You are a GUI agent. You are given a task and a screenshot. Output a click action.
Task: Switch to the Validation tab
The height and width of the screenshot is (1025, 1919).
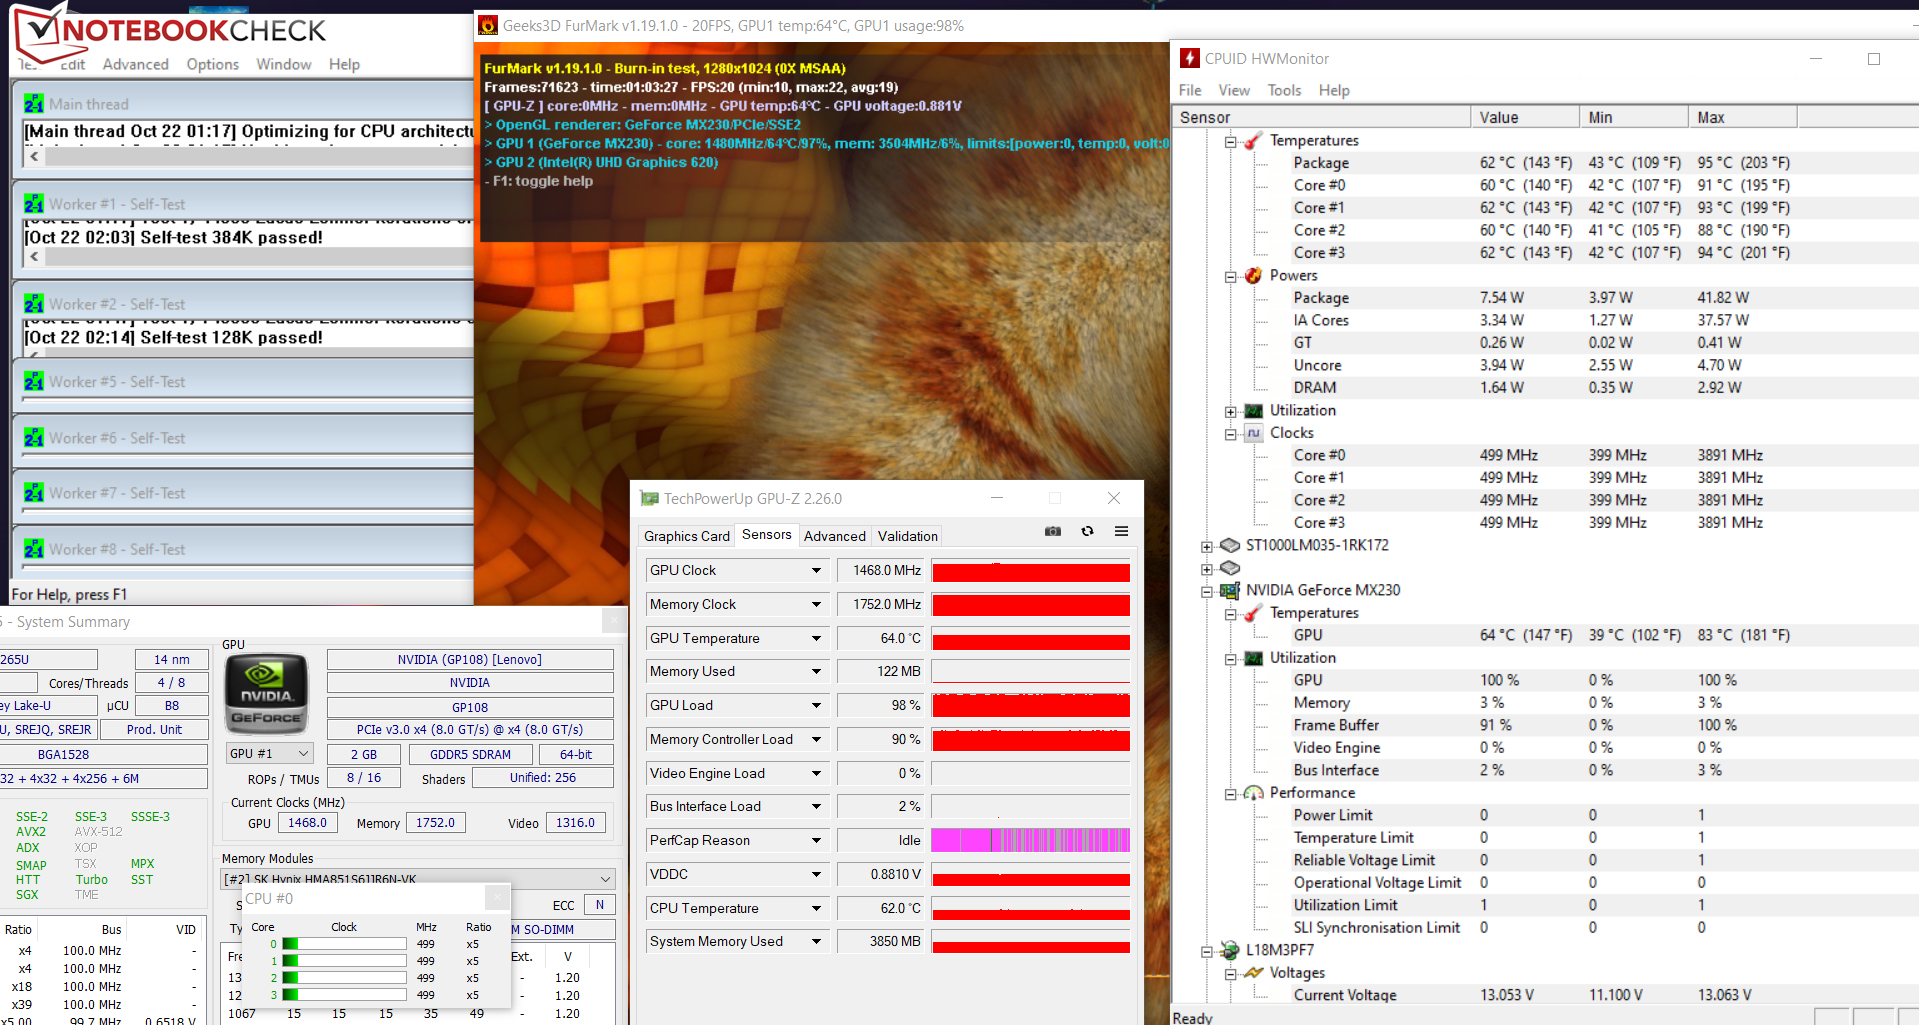(908, 536)
